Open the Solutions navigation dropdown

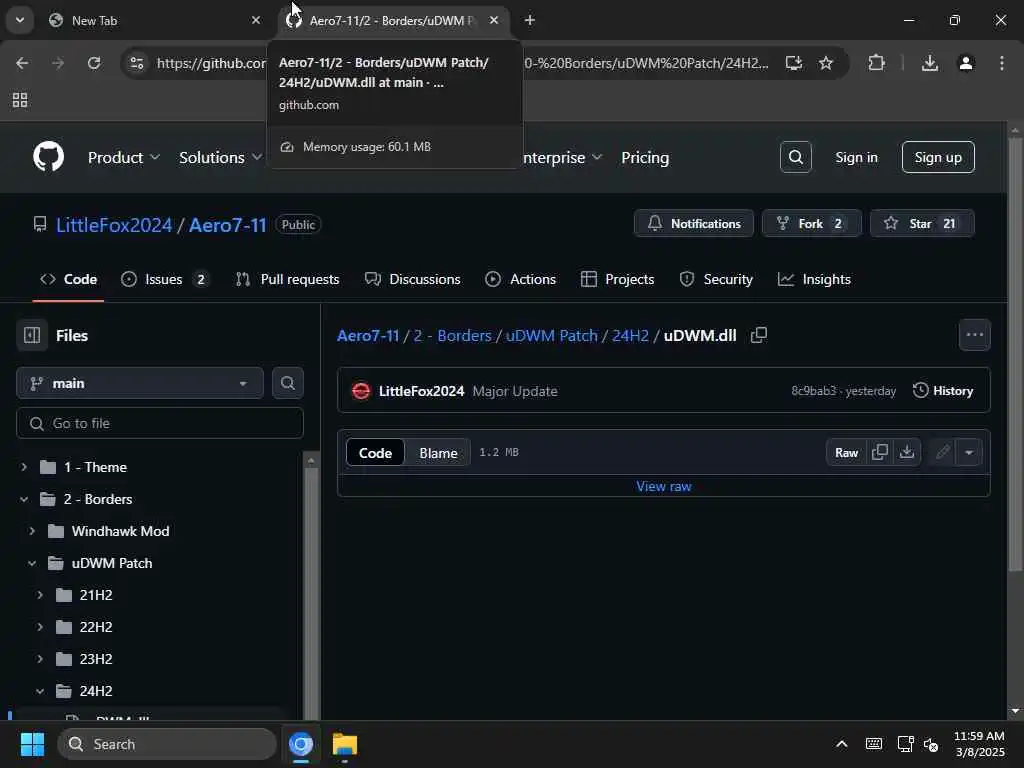221,157
